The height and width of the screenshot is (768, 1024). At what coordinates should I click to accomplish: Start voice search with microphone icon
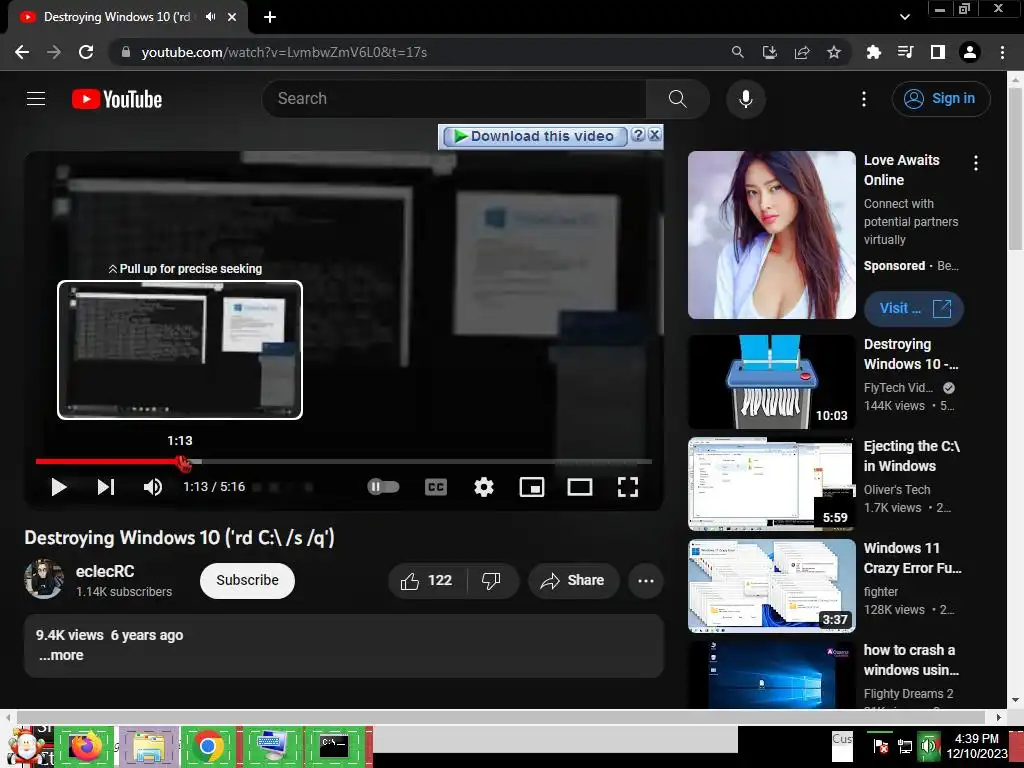point(746,99)
